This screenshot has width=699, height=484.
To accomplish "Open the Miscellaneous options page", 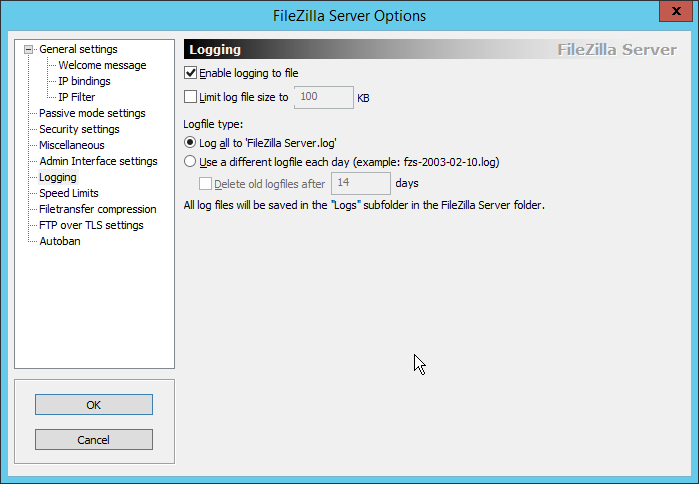I will (x=72, y=145).
